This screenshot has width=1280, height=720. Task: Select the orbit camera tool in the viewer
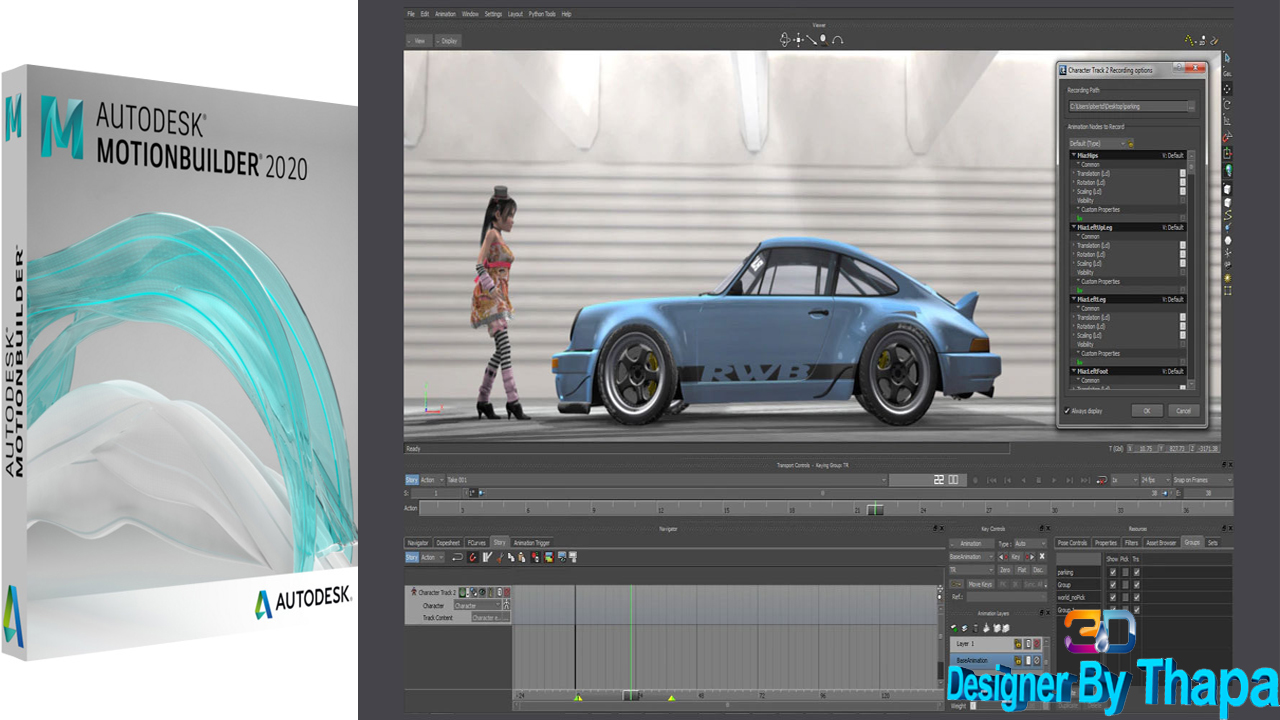[785, 40]
